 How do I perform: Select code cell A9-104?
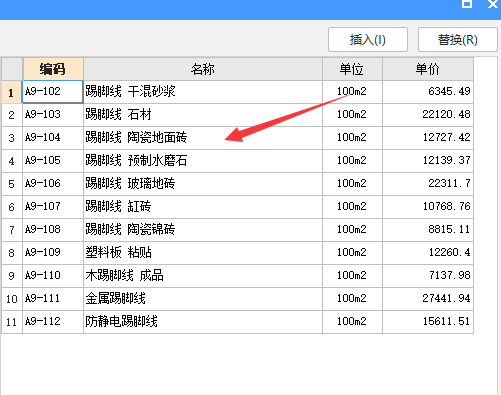coord(53,138)
